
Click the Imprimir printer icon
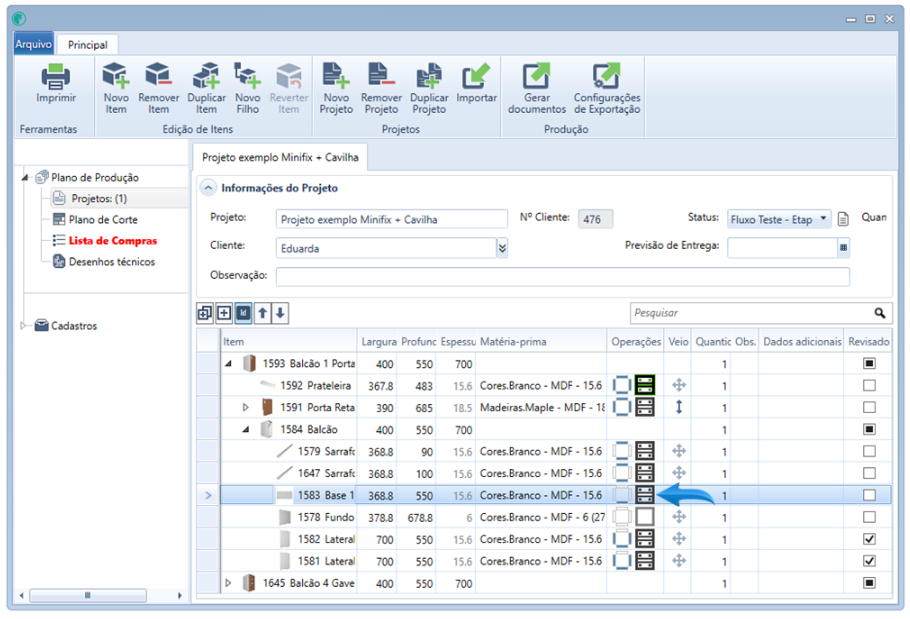click(56, 78)
